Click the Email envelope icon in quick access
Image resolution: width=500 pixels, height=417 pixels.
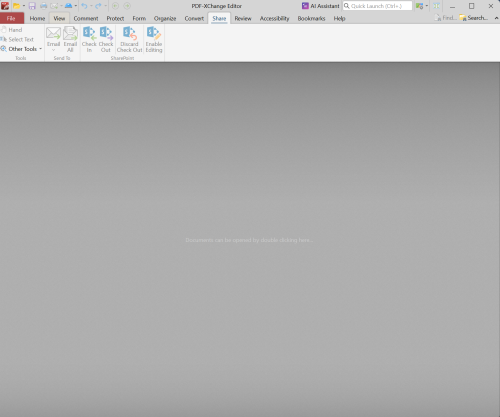[54, 6]
